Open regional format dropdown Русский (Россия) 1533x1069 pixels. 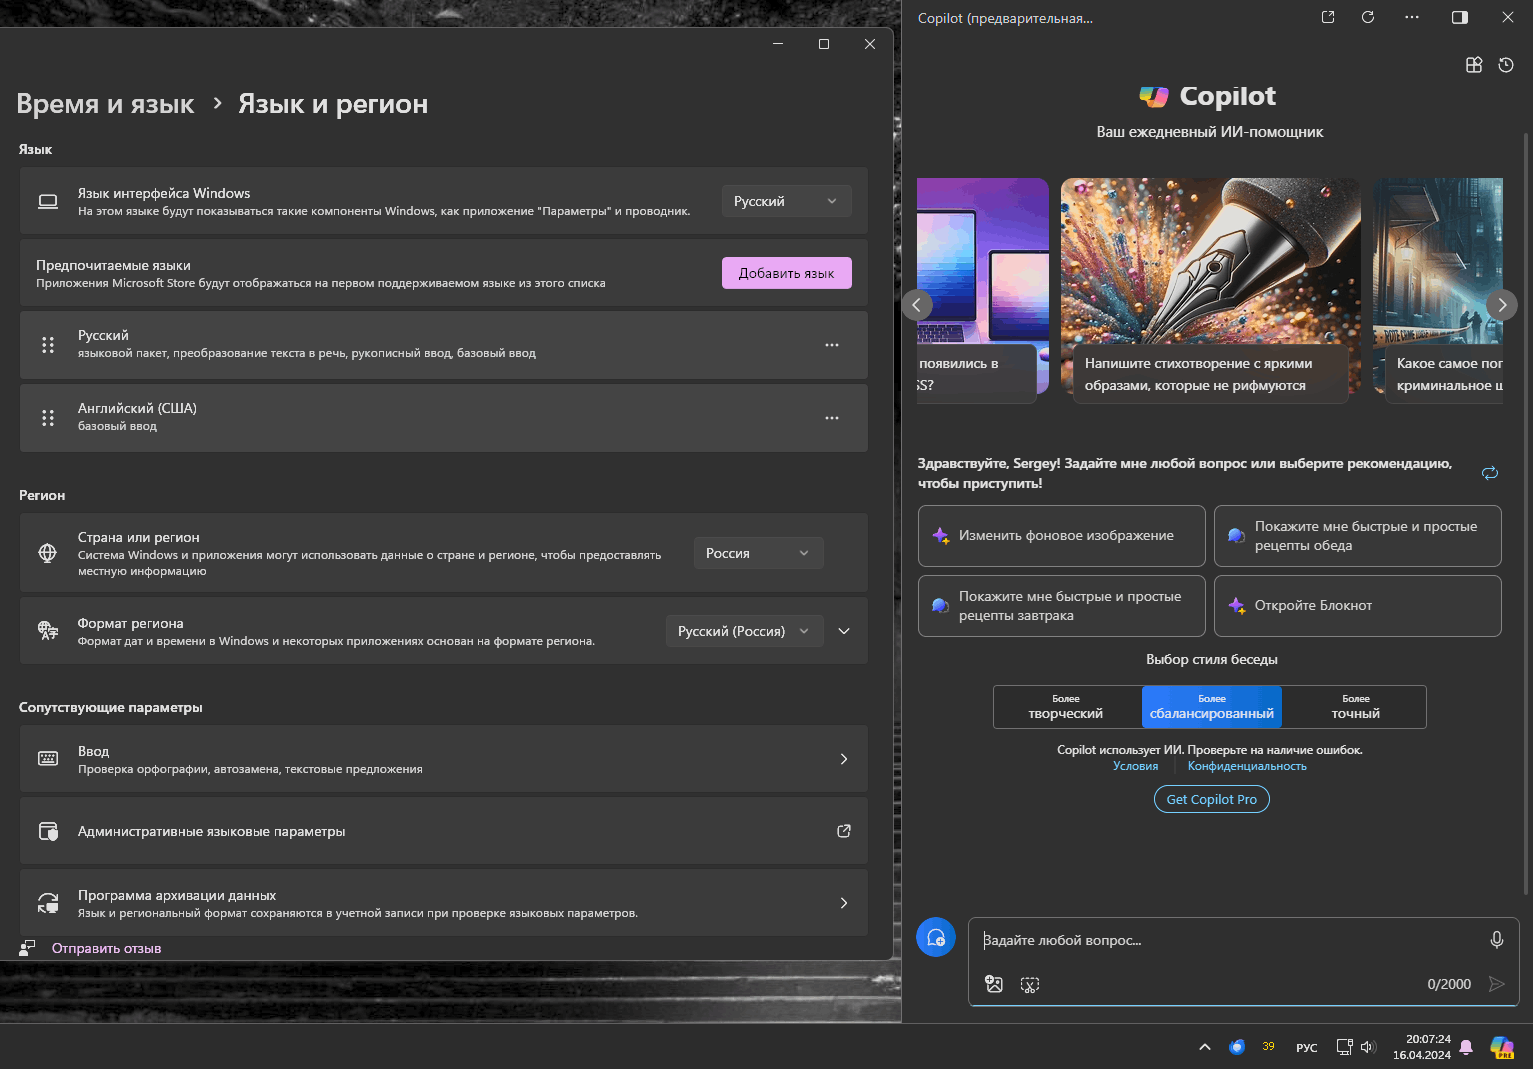click(745, 631)
